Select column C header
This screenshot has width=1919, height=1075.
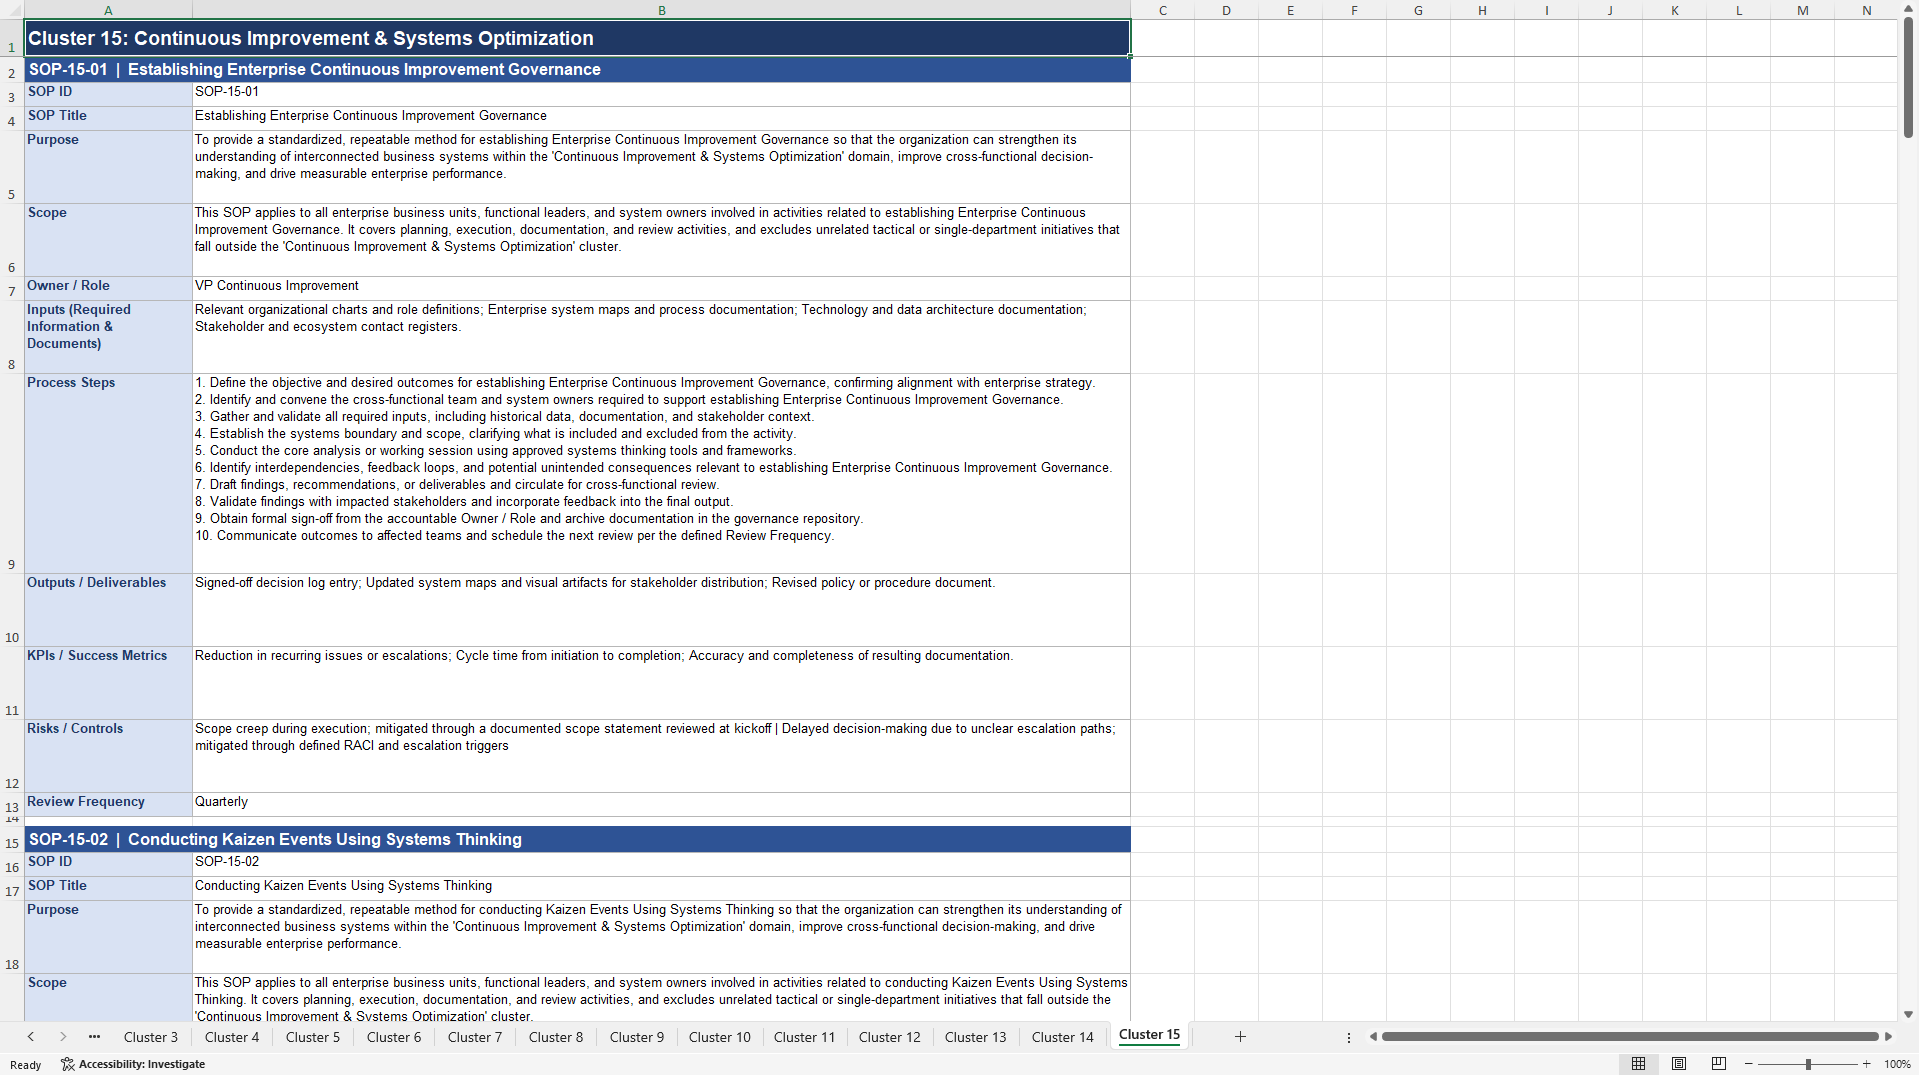point(1163,10)
